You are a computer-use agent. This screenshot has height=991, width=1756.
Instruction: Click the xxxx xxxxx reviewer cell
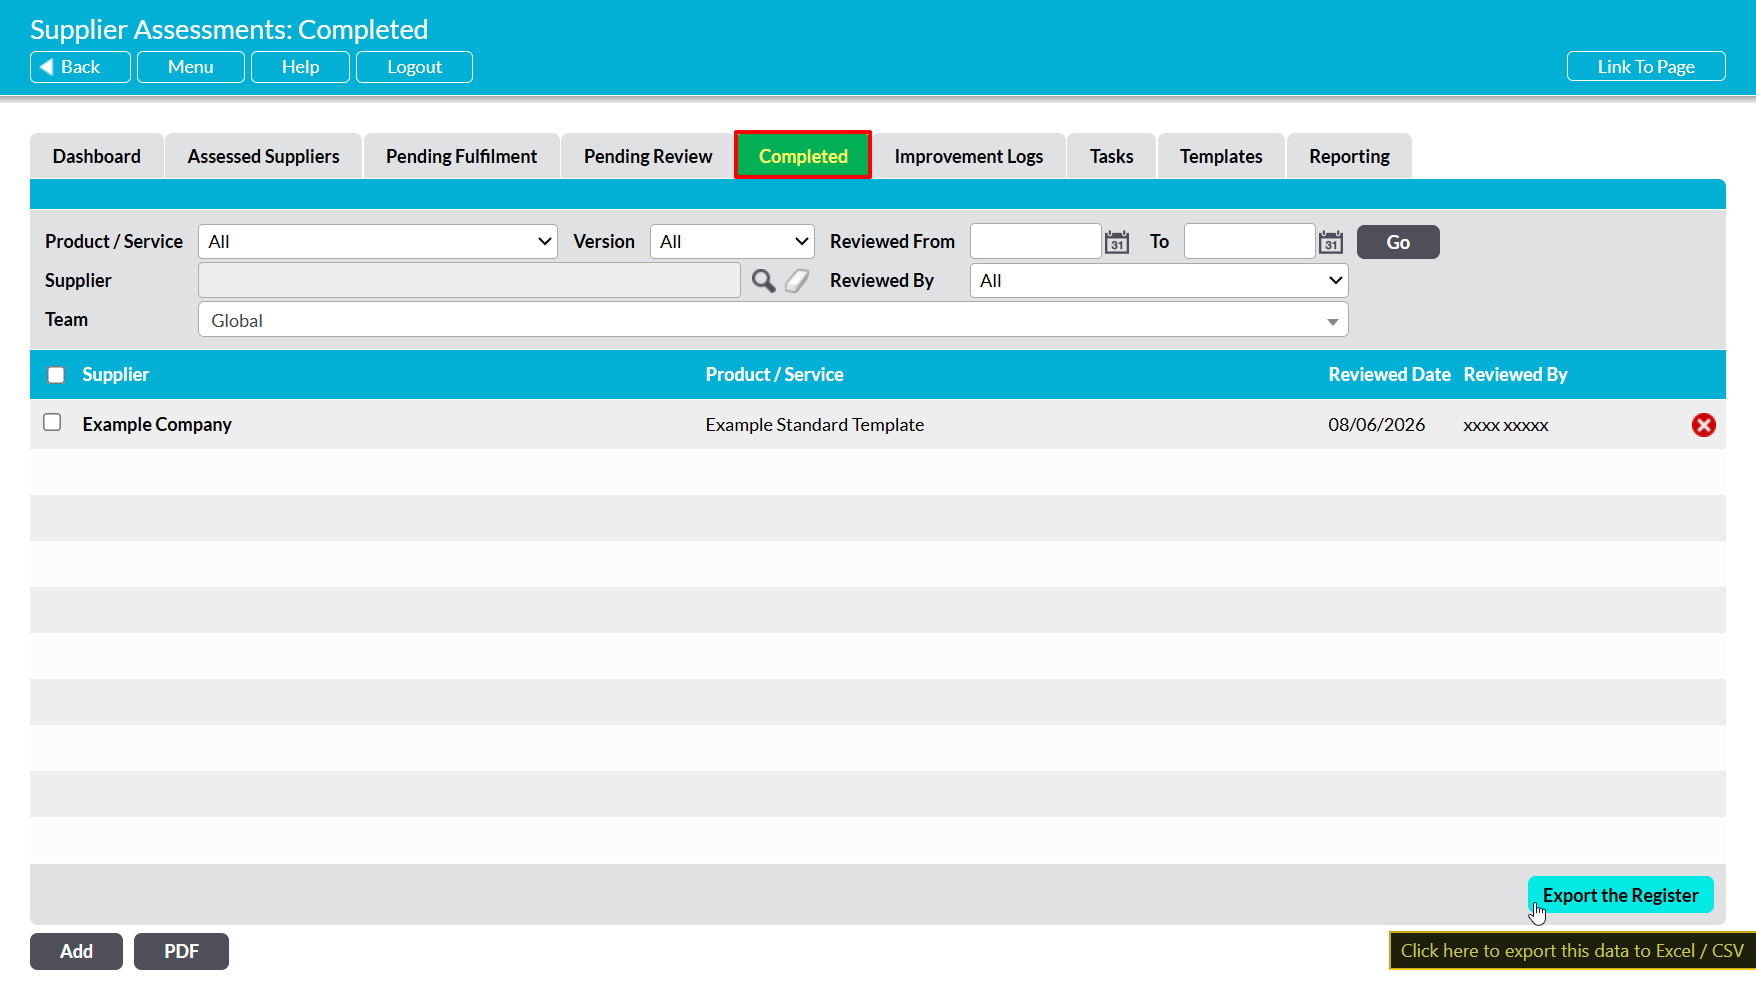(1506, 425)
